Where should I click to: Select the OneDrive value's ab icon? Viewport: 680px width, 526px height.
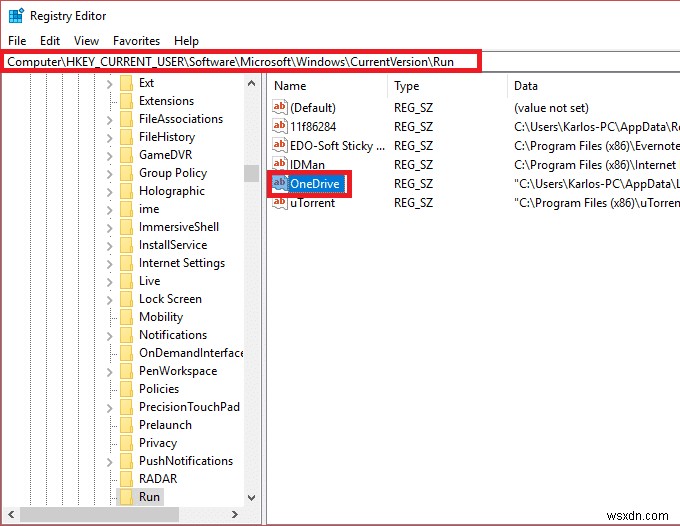tap(280, 183)
